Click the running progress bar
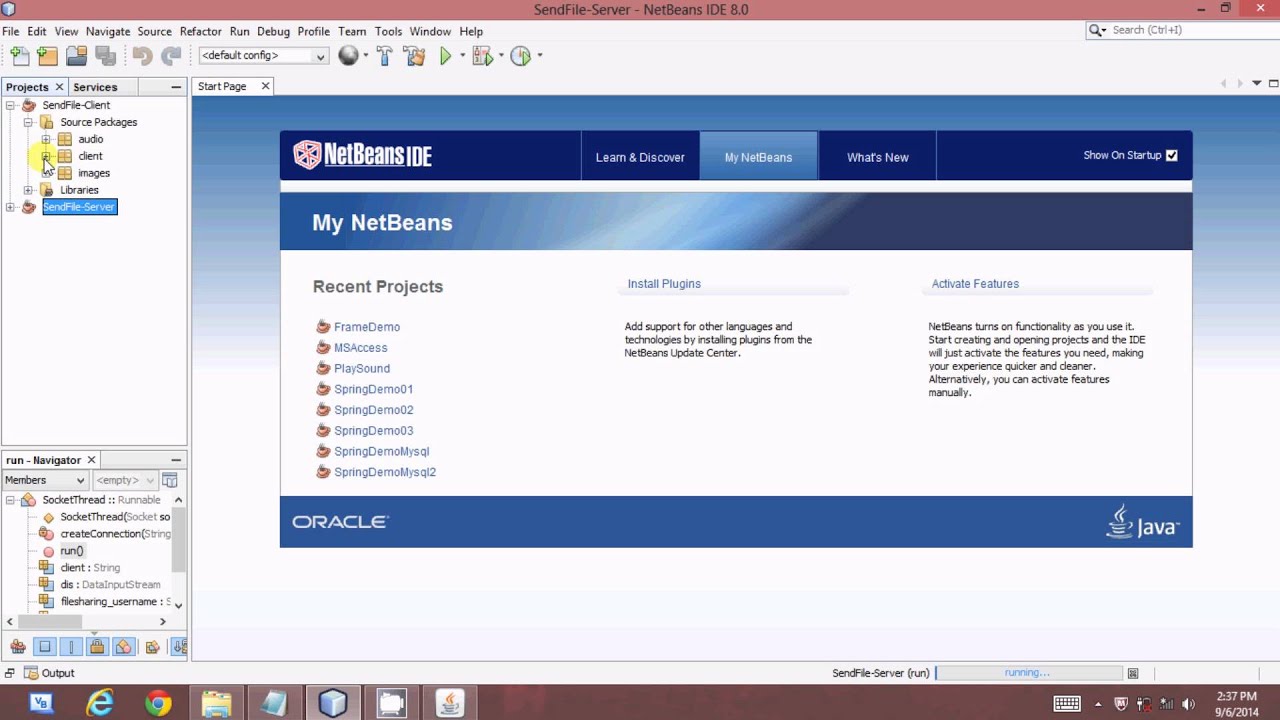The image size is (1280, 720). click(1028, 673)
